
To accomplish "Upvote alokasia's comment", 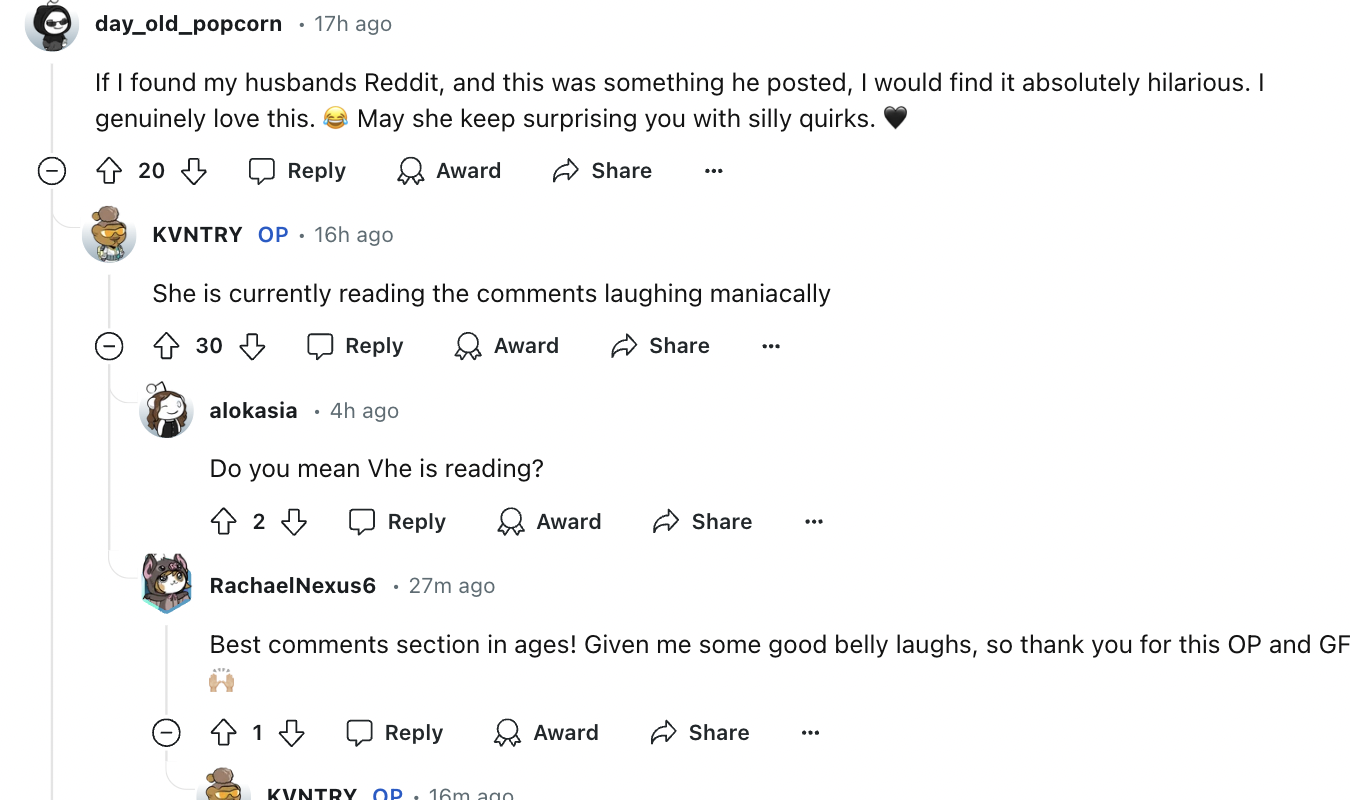I will [224, 522].
